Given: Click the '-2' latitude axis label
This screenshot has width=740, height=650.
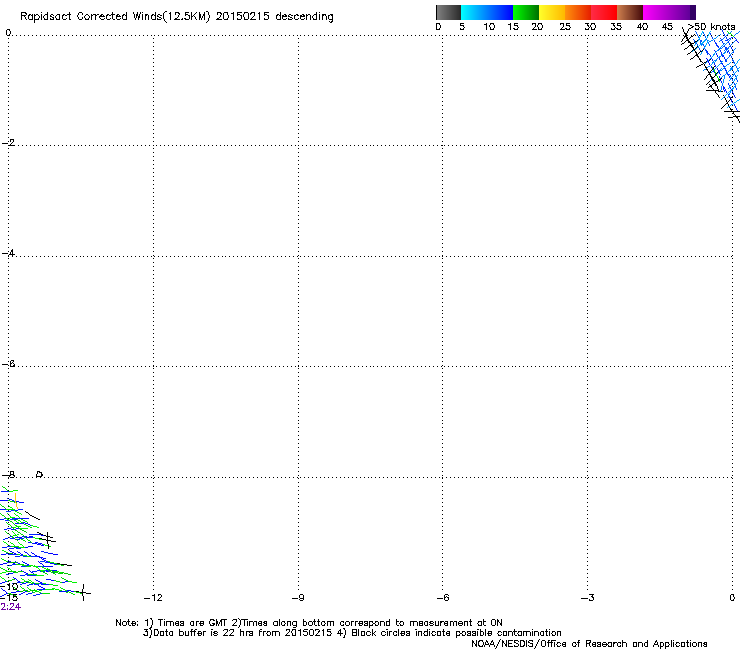Looking at the screenshot, I should (8, 143).
